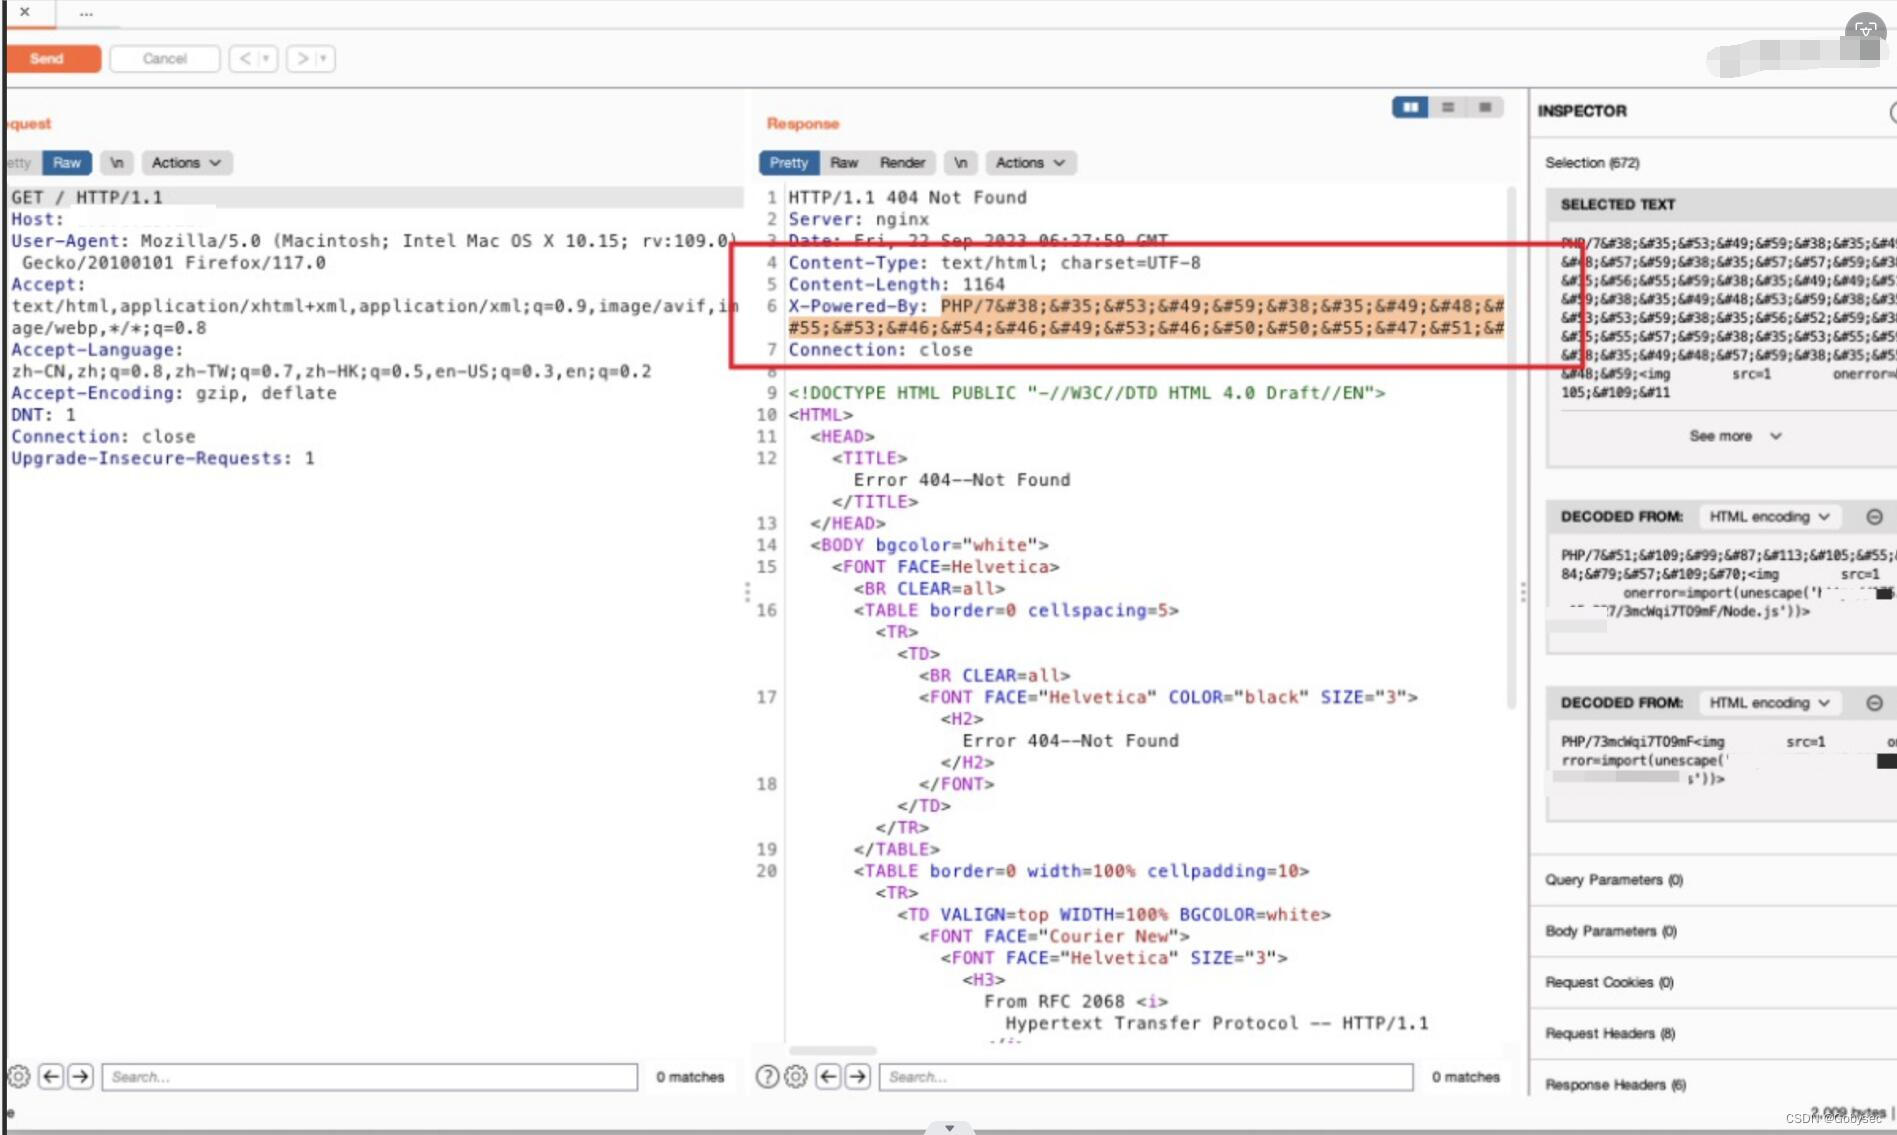Focus the request search field

coord(370,1077)
